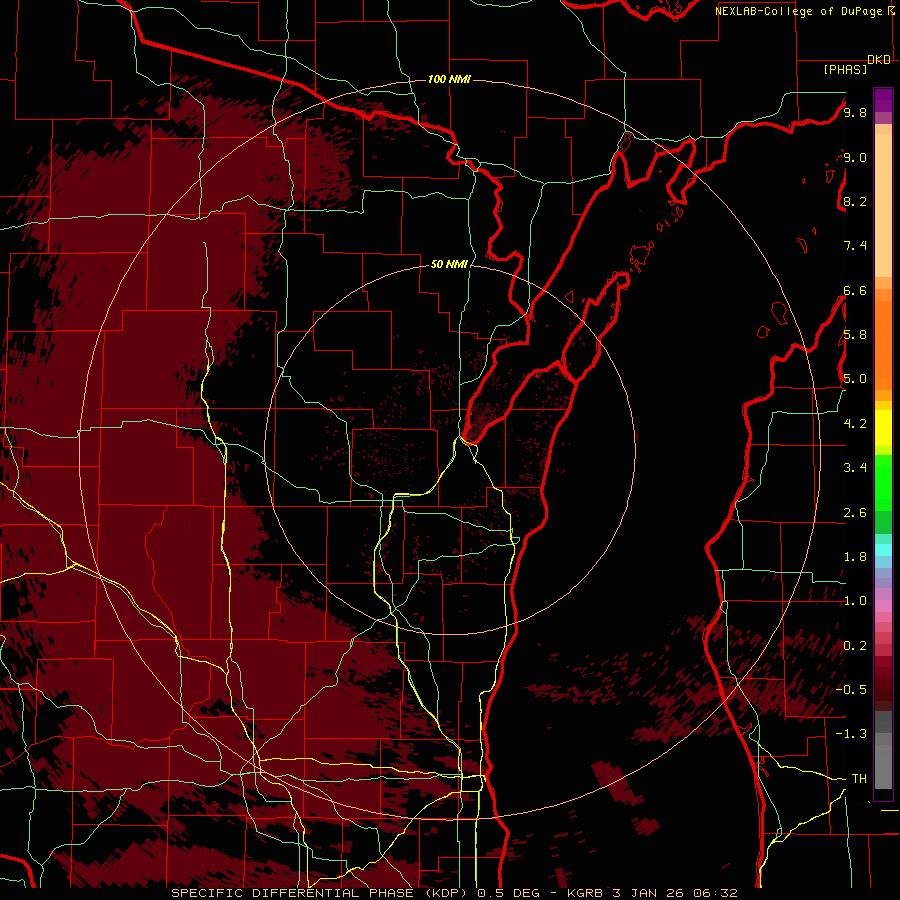Click the 5.8 scale value
The image size is (900, 900).
855,335
